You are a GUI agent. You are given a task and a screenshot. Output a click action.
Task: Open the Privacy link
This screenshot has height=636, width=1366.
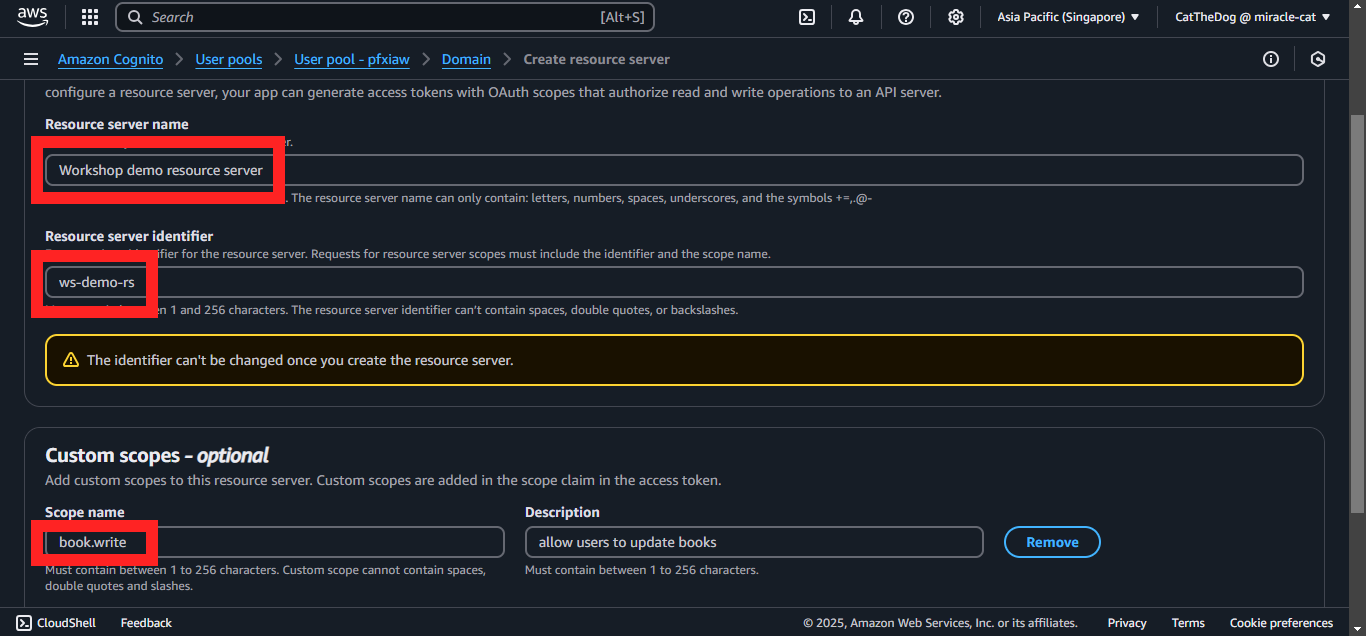[1127, 623]
